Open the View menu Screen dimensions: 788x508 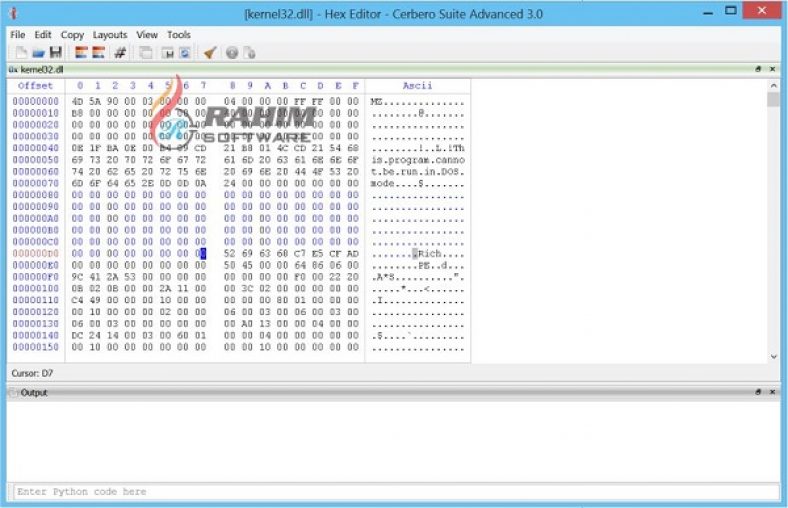[147, 35]
